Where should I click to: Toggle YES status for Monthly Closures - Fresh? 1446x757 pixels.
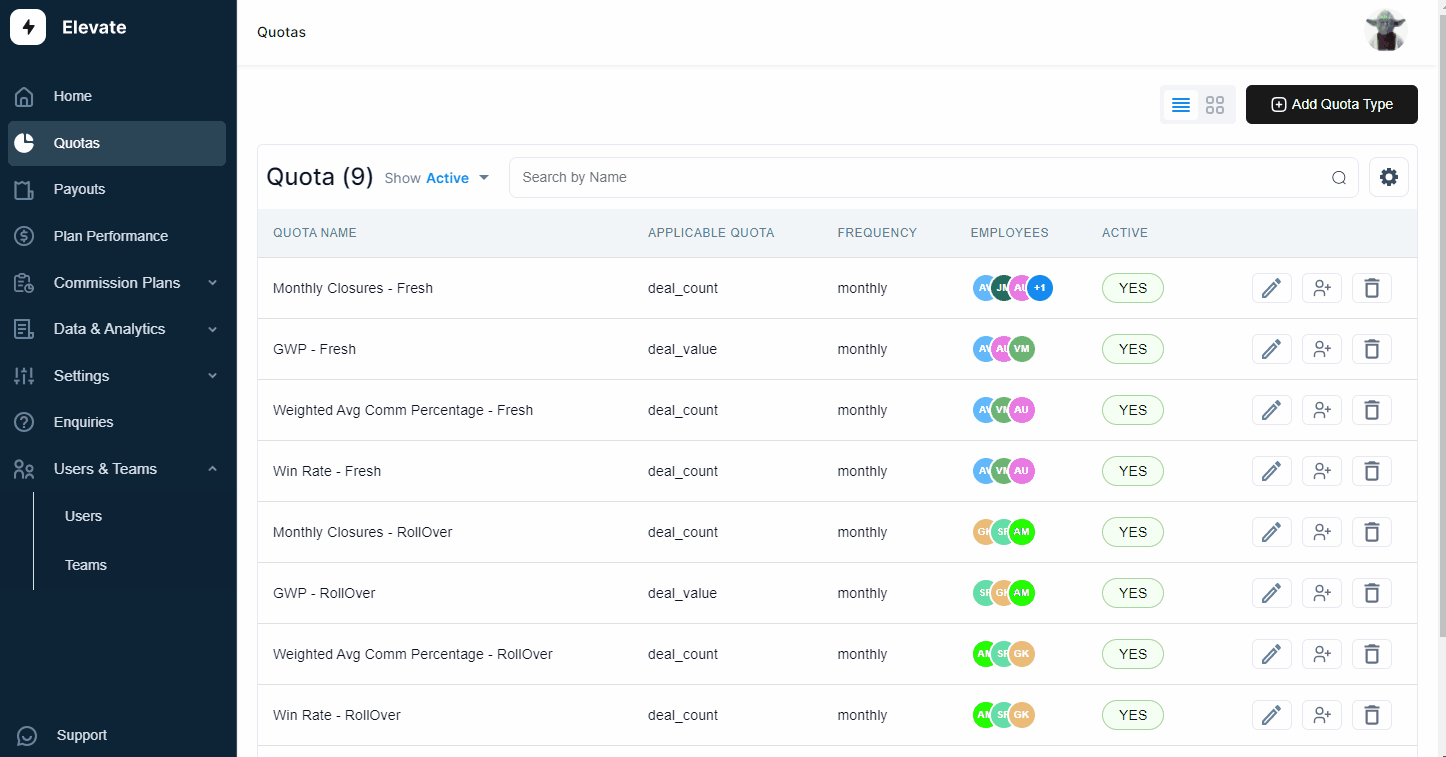point(1133,288)
